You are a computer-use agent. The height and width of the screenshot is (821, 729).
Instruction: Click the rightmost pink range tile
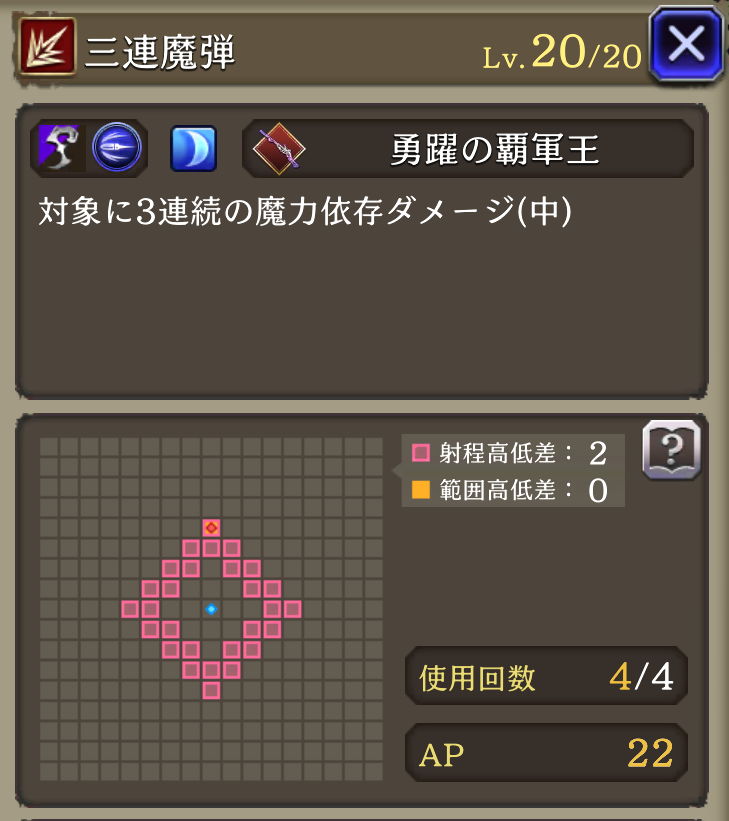click(292, 609)
